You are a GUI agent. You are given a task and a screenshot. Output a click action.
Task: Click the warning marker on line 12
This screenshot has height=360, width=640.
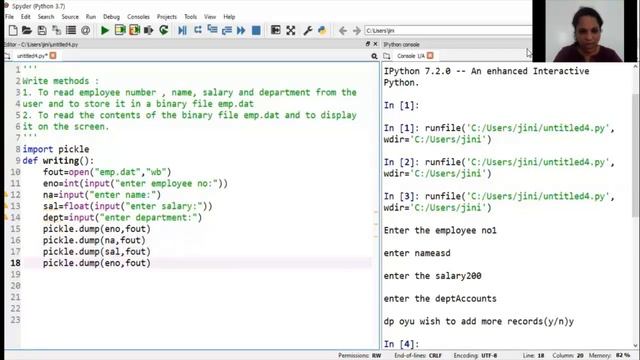(6, 195)
